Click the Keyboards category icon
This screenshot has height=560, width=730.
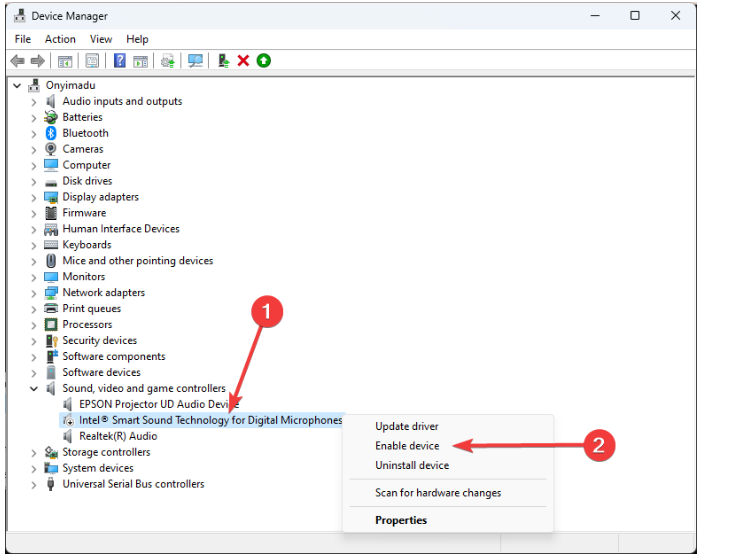(51, 245)
